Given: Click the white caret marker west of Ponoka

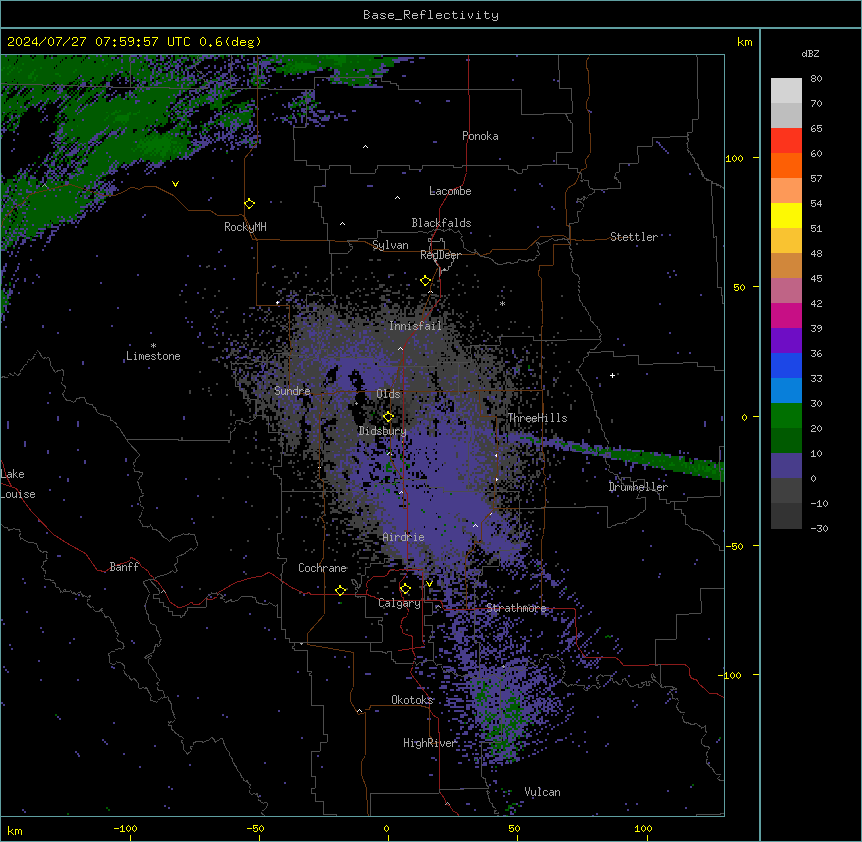Looking at the screenshot, I should click(x=366, y=147).
